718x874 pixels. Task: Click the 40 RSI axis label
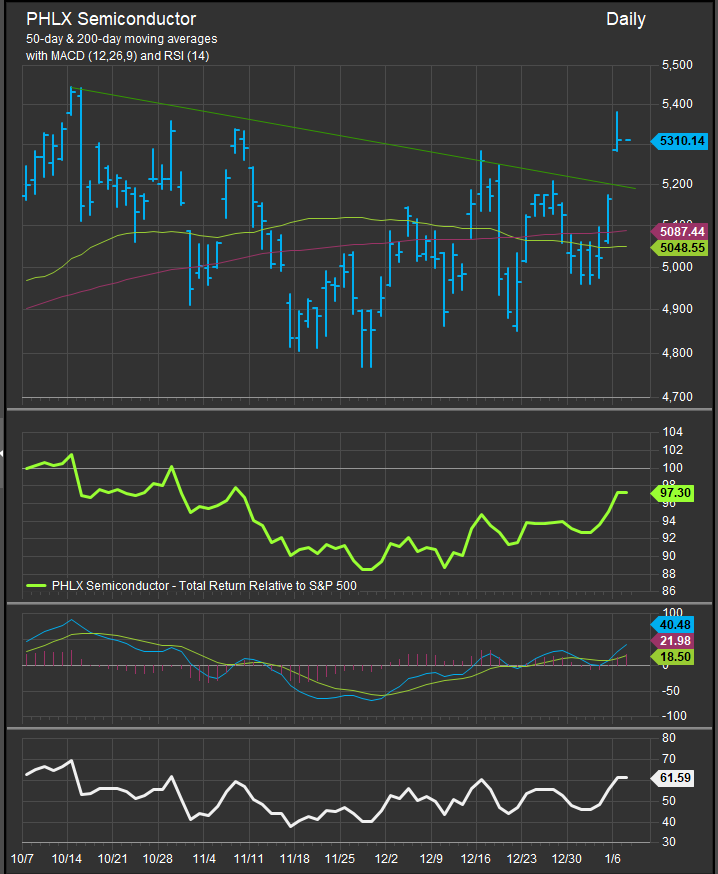[669, 822]
